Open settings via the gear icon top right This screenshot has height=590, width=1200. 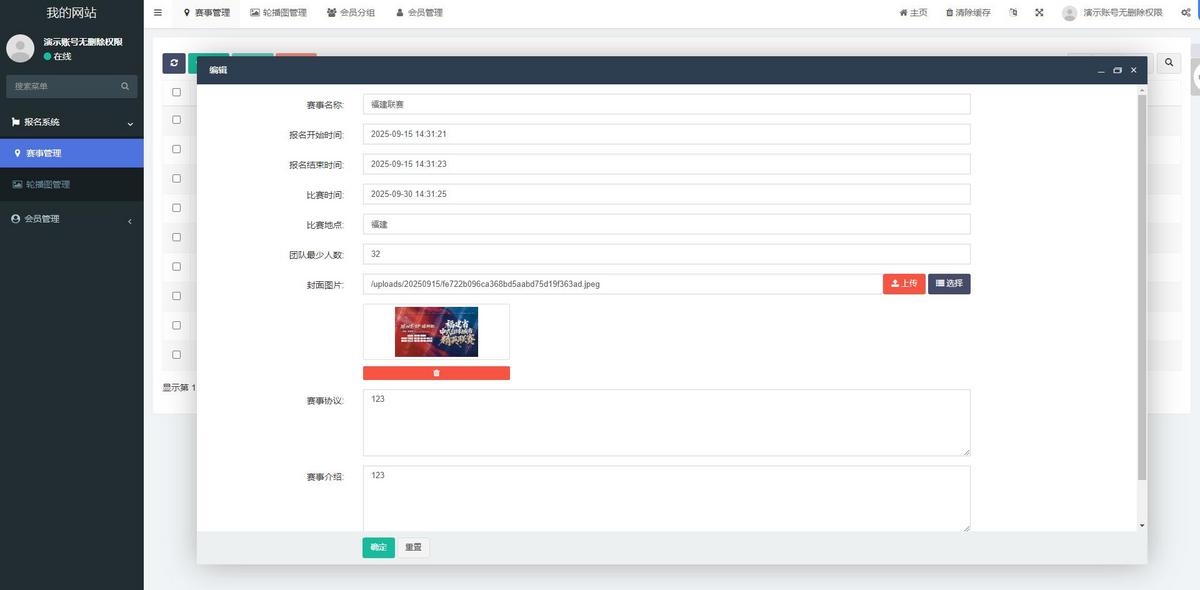click(1185, 12)
